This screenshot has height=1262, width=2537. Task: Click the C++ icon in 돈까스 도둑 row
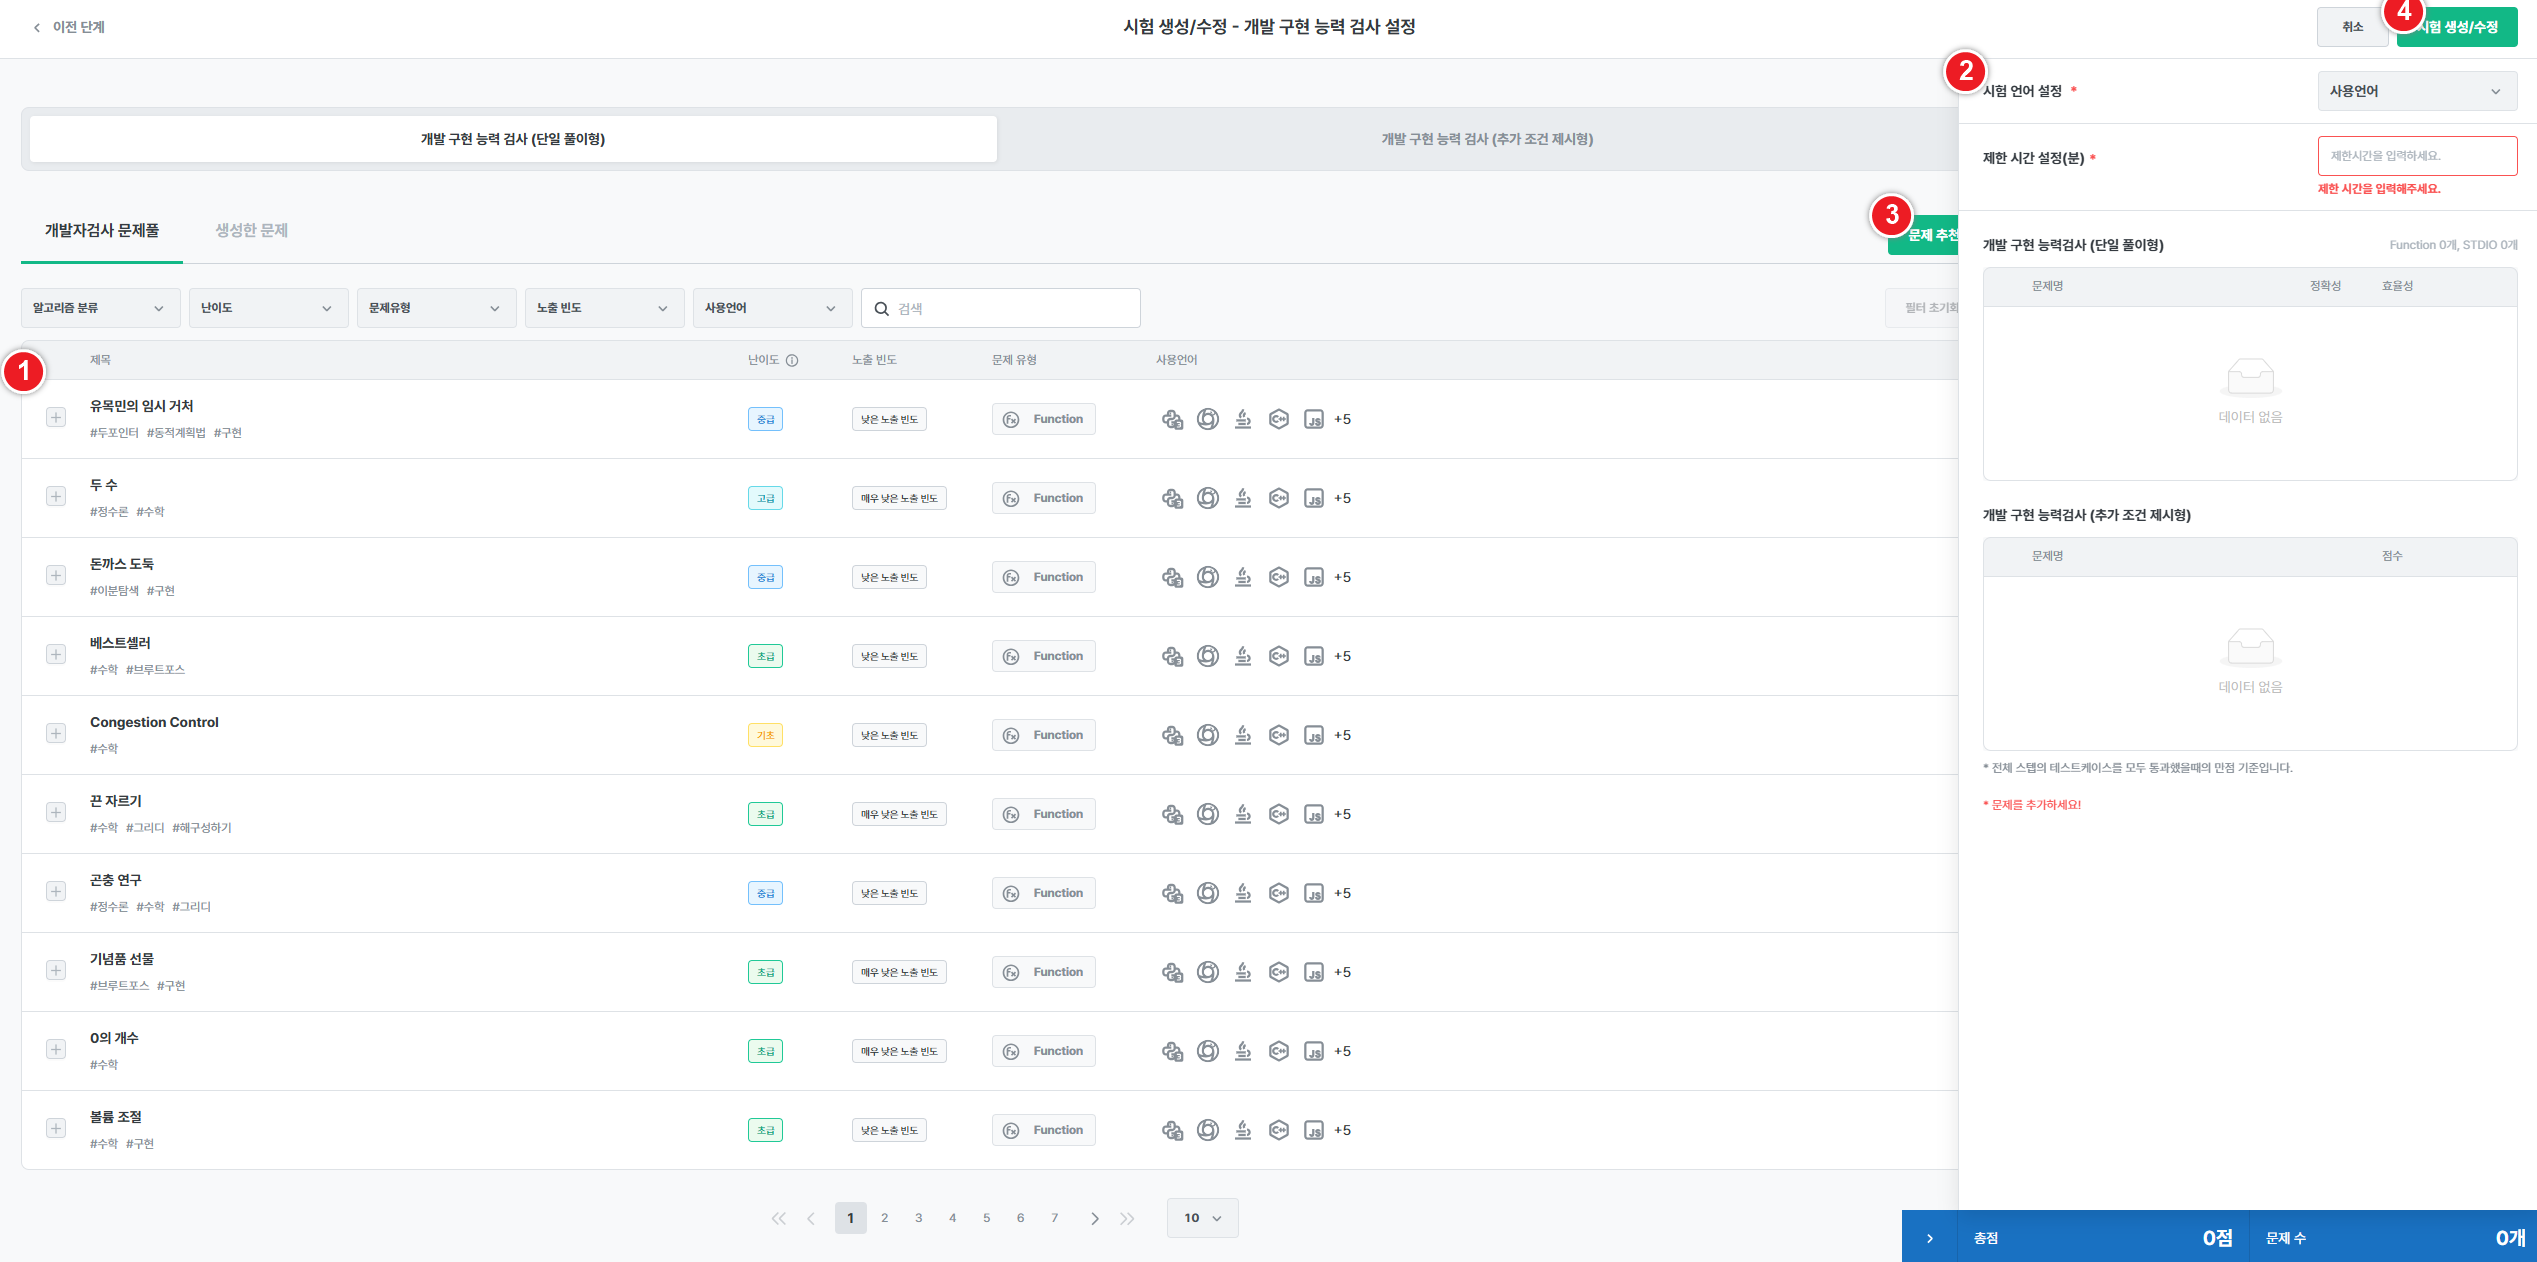click(x=1279, y=577)
